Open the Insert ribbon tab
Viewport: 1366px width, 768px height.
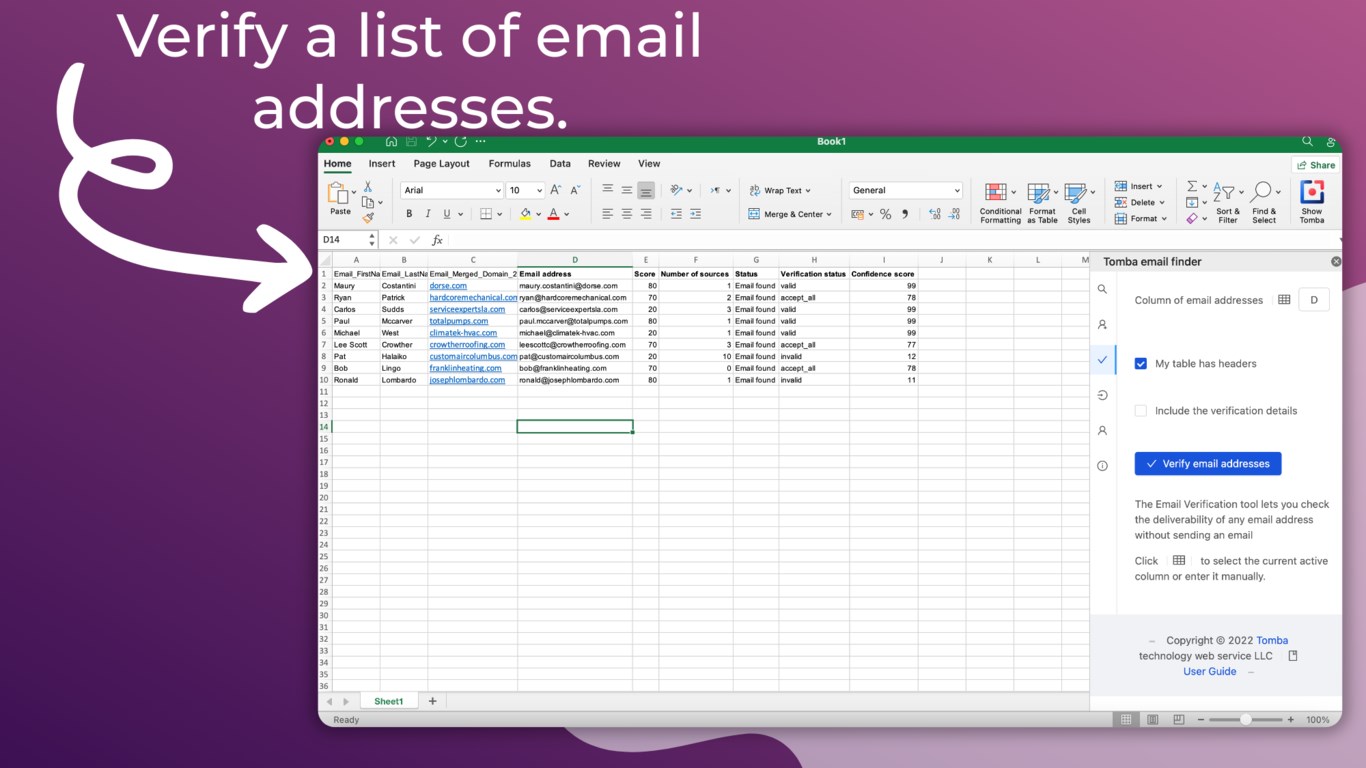tap(382, 164)
